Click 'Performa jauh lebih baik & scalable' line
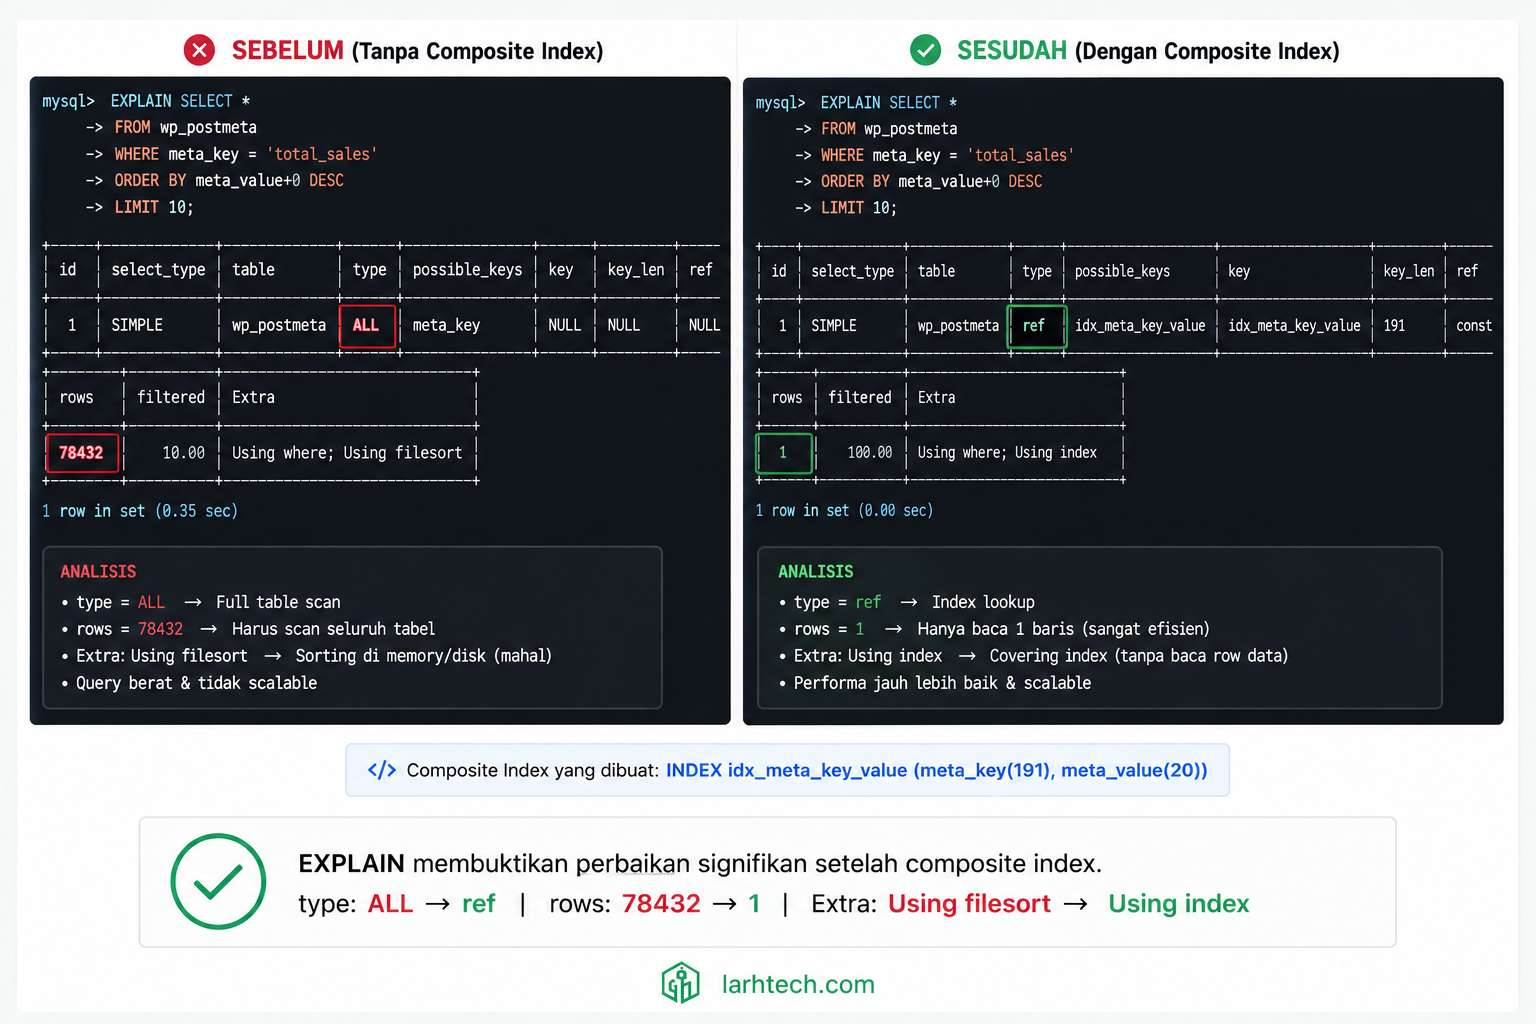 (942, 683)
